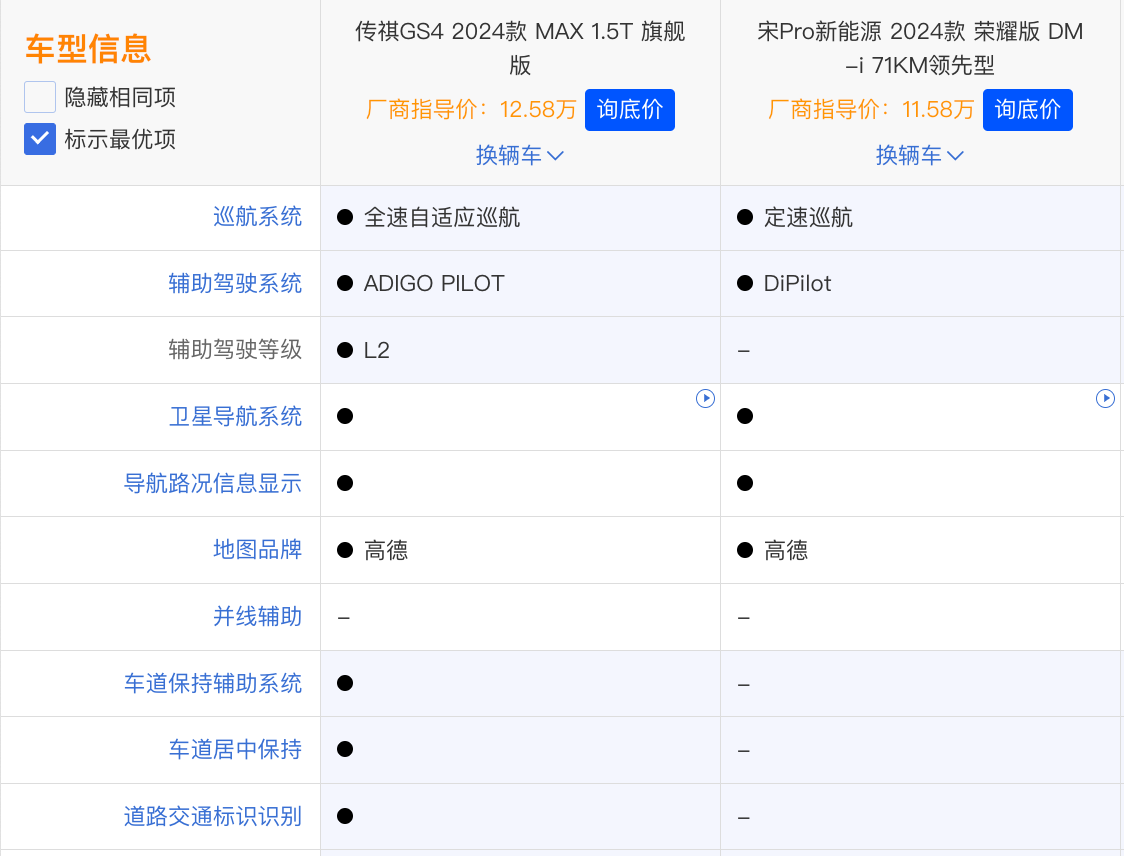Check the 隐藏相同项 checkbox
The height and width of the screenshot is (856, 1124).
click(39, 97)
